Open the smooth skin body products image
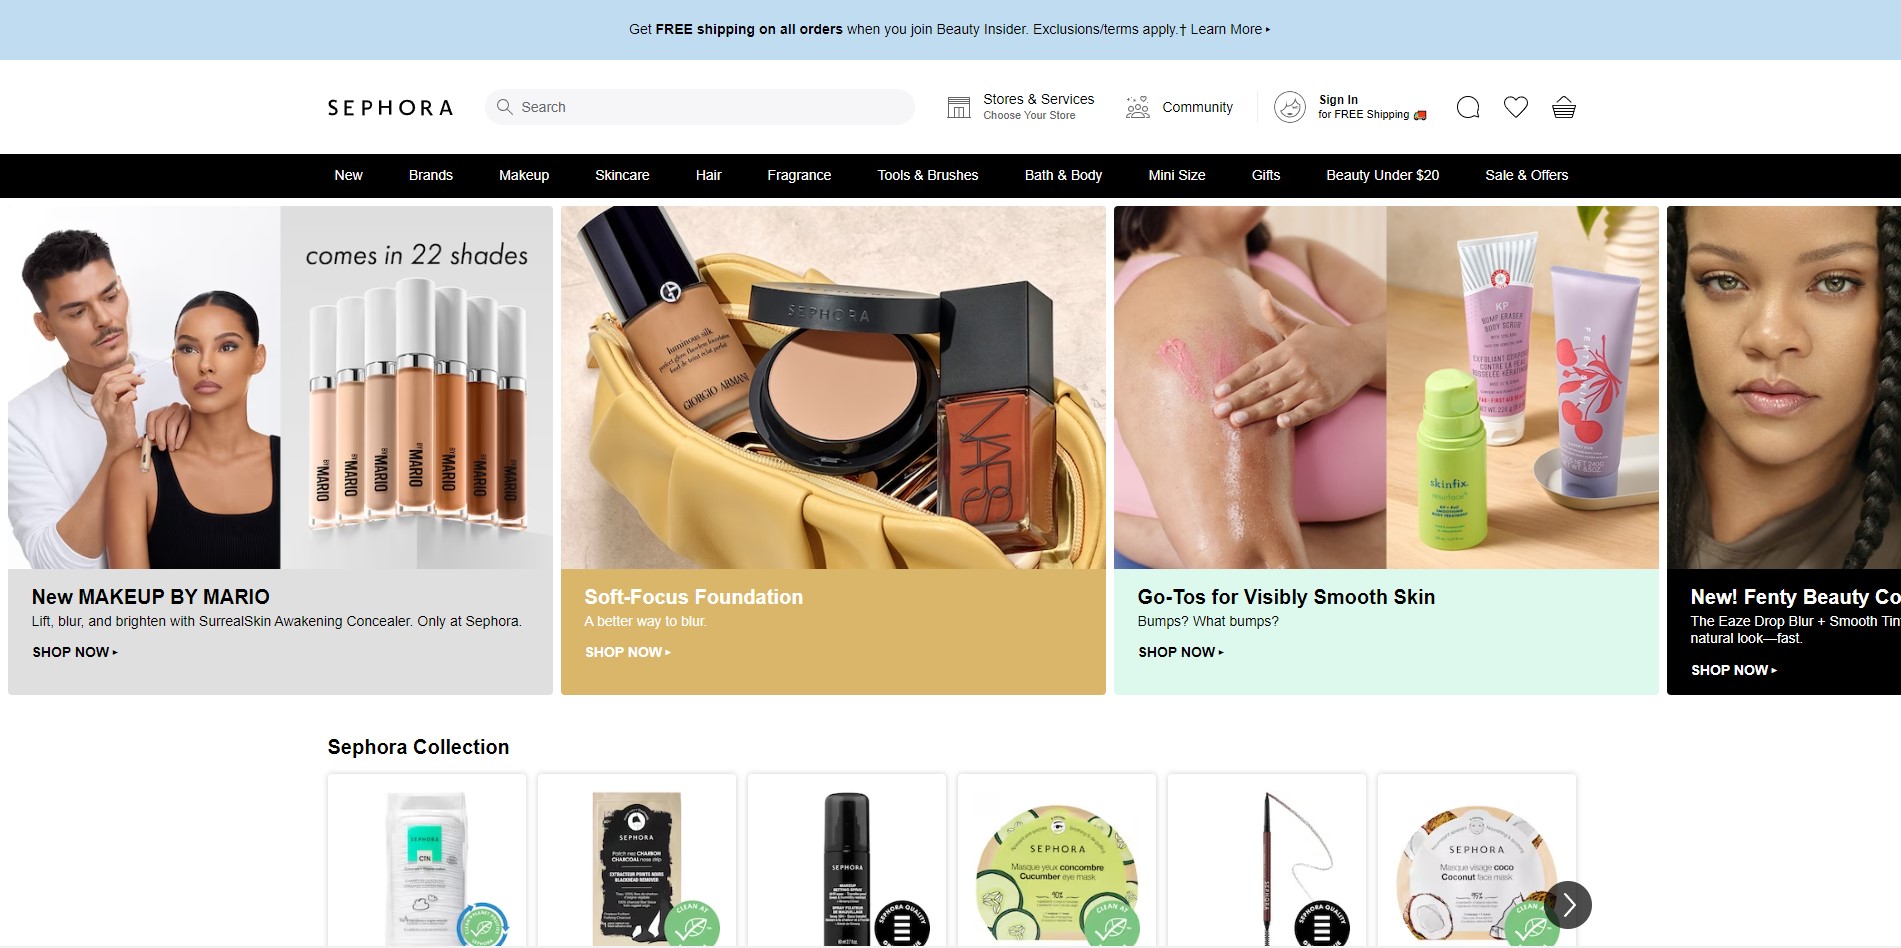 (1386, 387)
